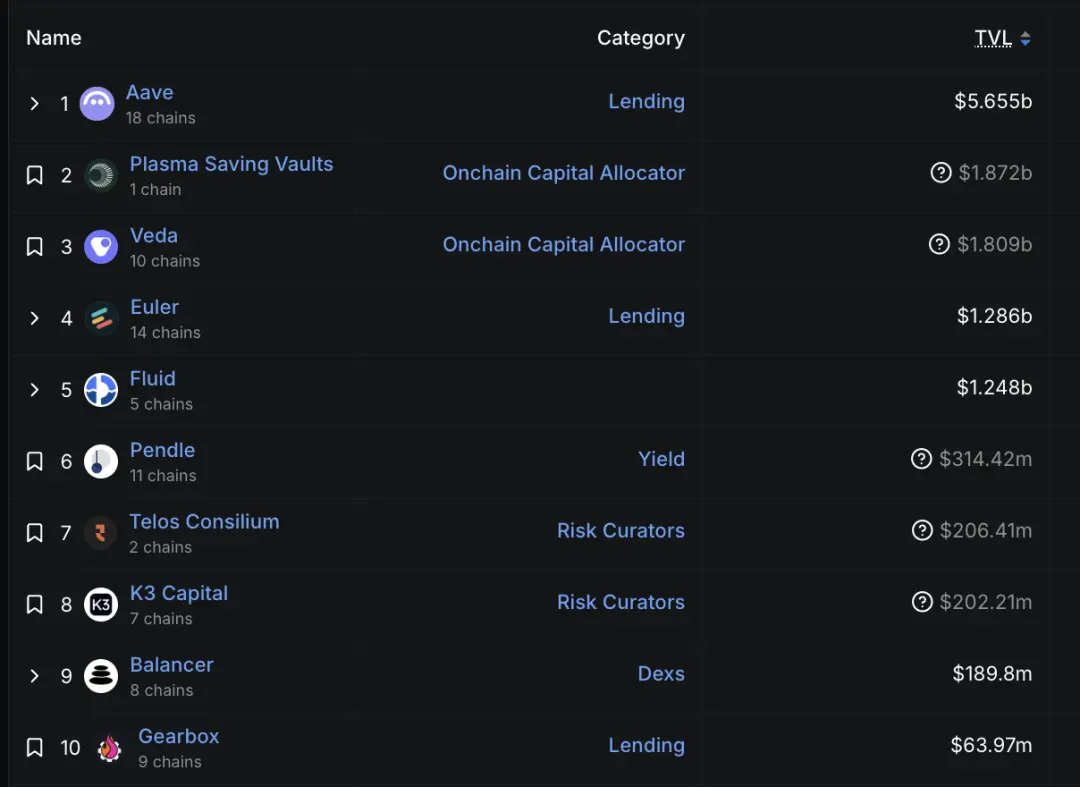Open the Lending category link for Aave
The width and height of the screenshot is (1080, 787).
(x=647, y=101)
